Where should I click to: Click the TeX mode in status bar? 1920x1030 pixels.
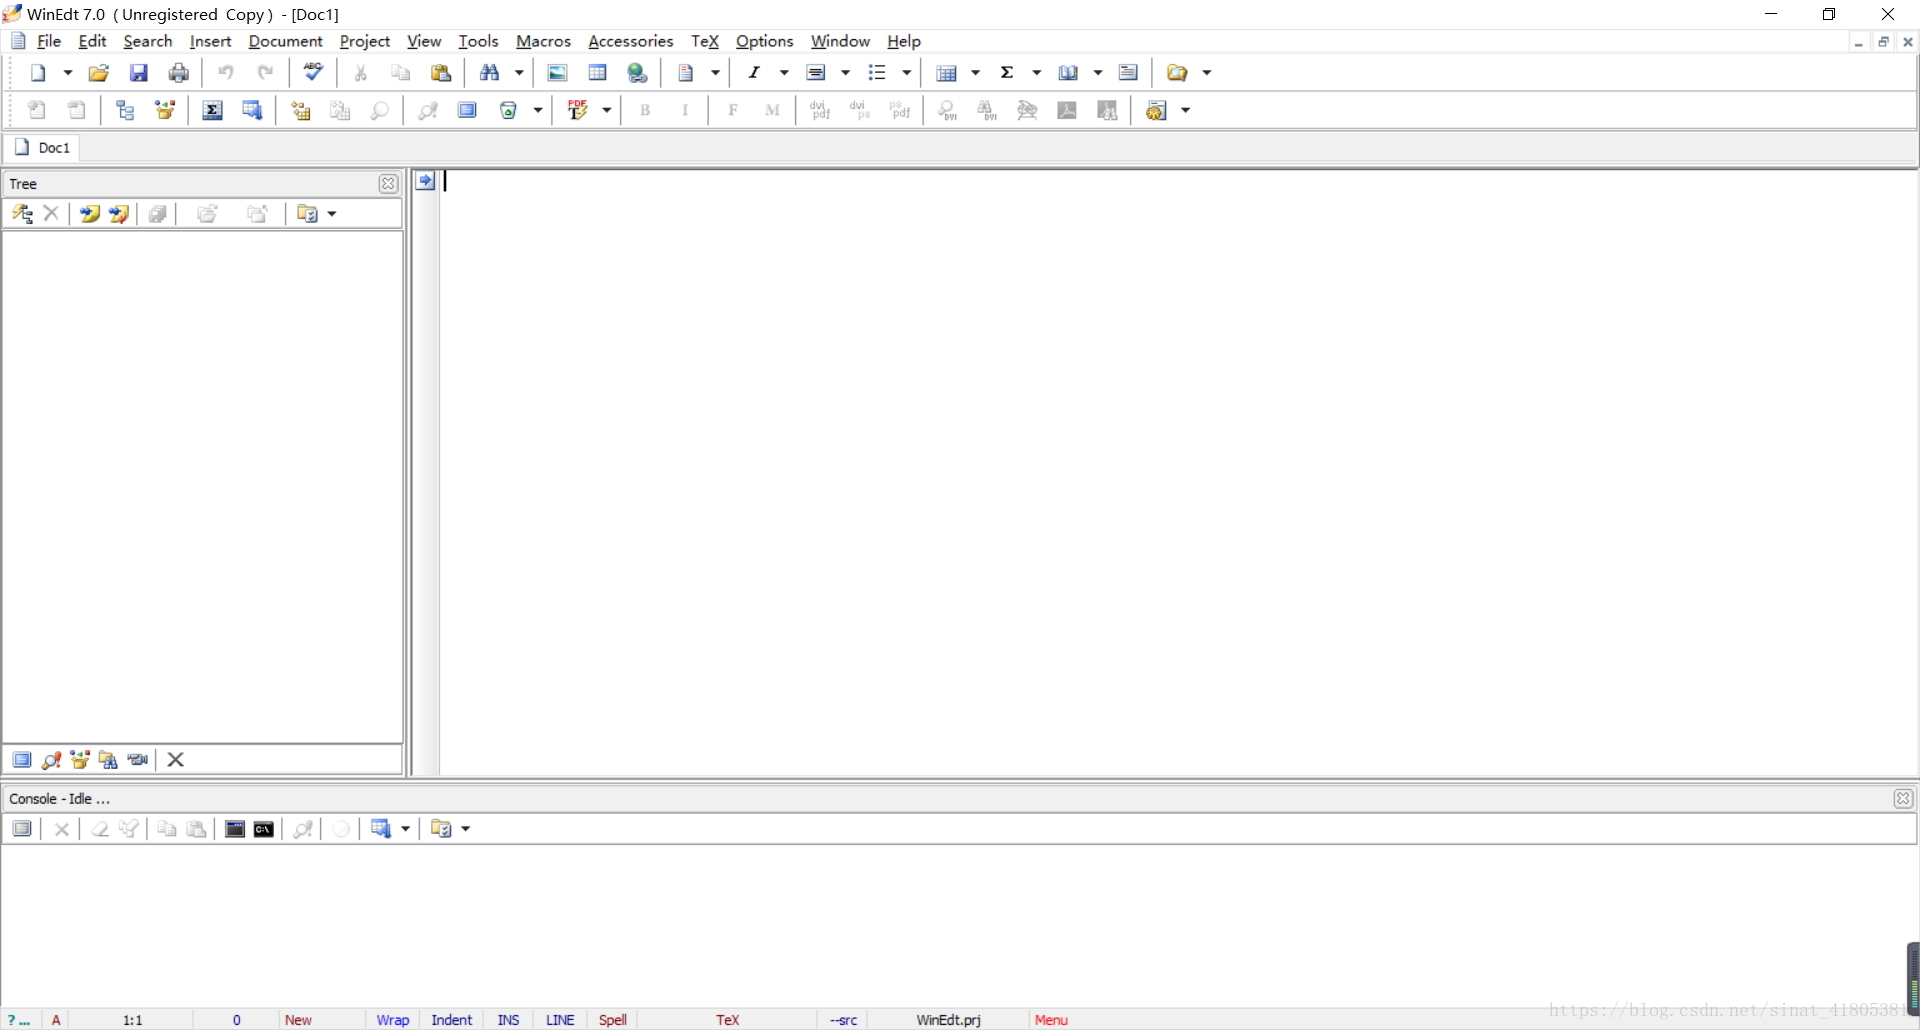click(728, 1020)
